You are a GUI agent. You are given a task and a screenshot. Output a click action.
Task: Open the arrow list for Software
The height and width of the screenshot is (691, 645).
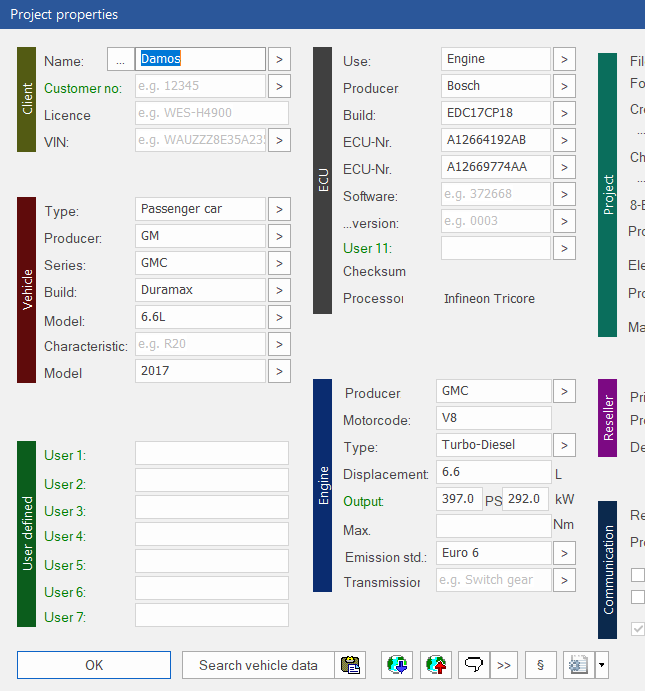tap(564, 194)
